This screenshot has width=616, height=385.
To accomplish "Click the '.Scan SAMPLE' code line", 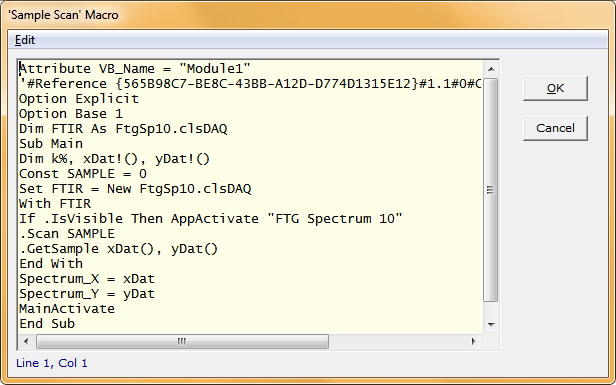I will pyautogui.click(x=67, y=234).
